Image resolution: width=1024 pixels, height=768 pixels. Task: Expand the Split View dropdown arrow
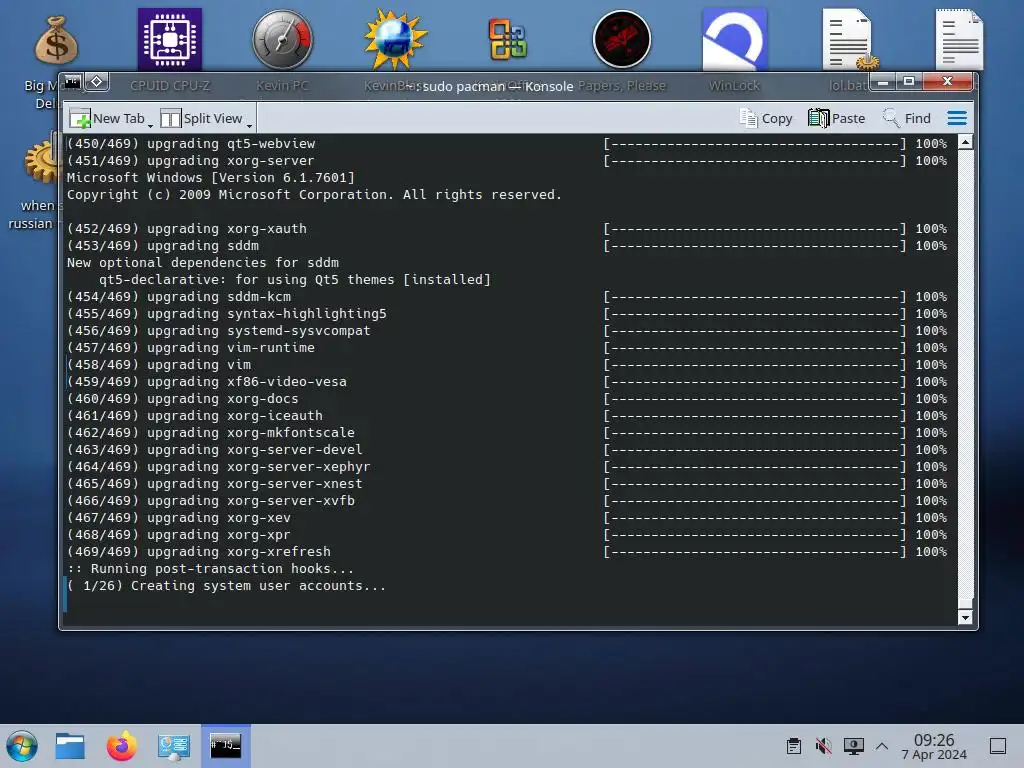point(249,124)
